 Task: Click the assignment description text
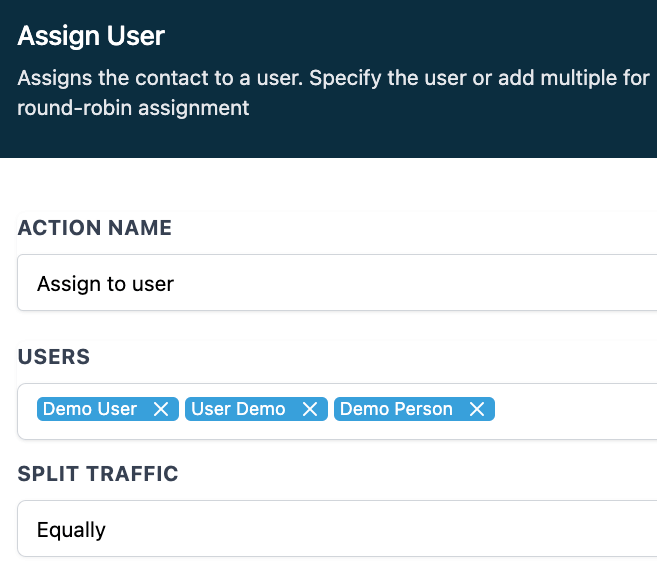pyautogui.click(x=333, y=78)
